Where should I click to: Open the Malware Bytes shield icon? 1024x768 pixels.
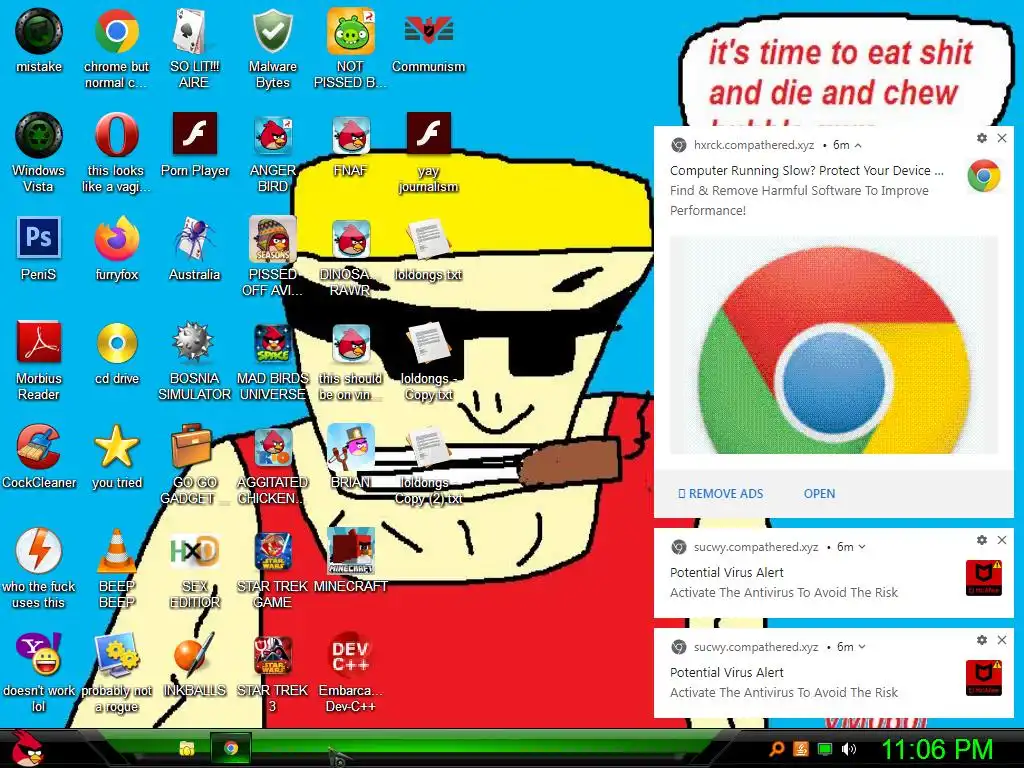[272, 31]
